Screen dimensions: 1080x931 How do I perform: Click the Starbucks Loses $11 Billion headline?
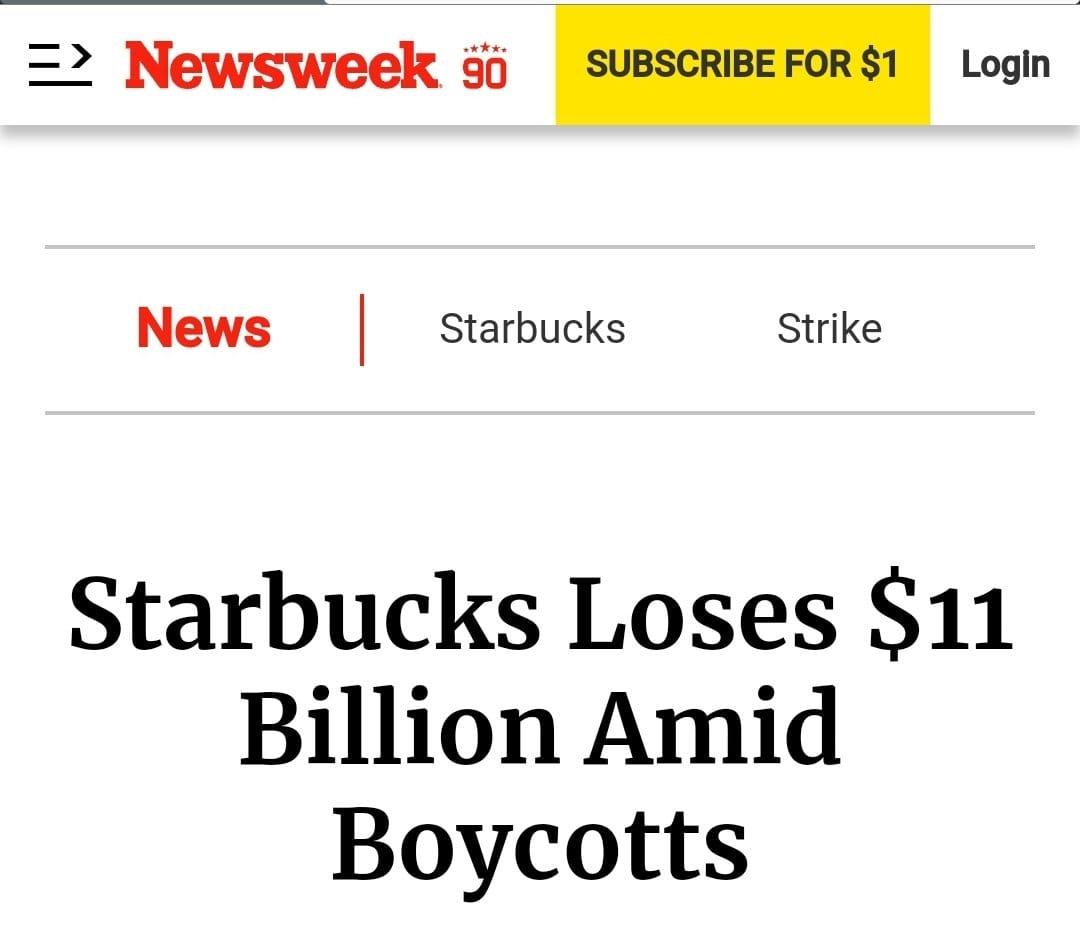click(540, 725)
